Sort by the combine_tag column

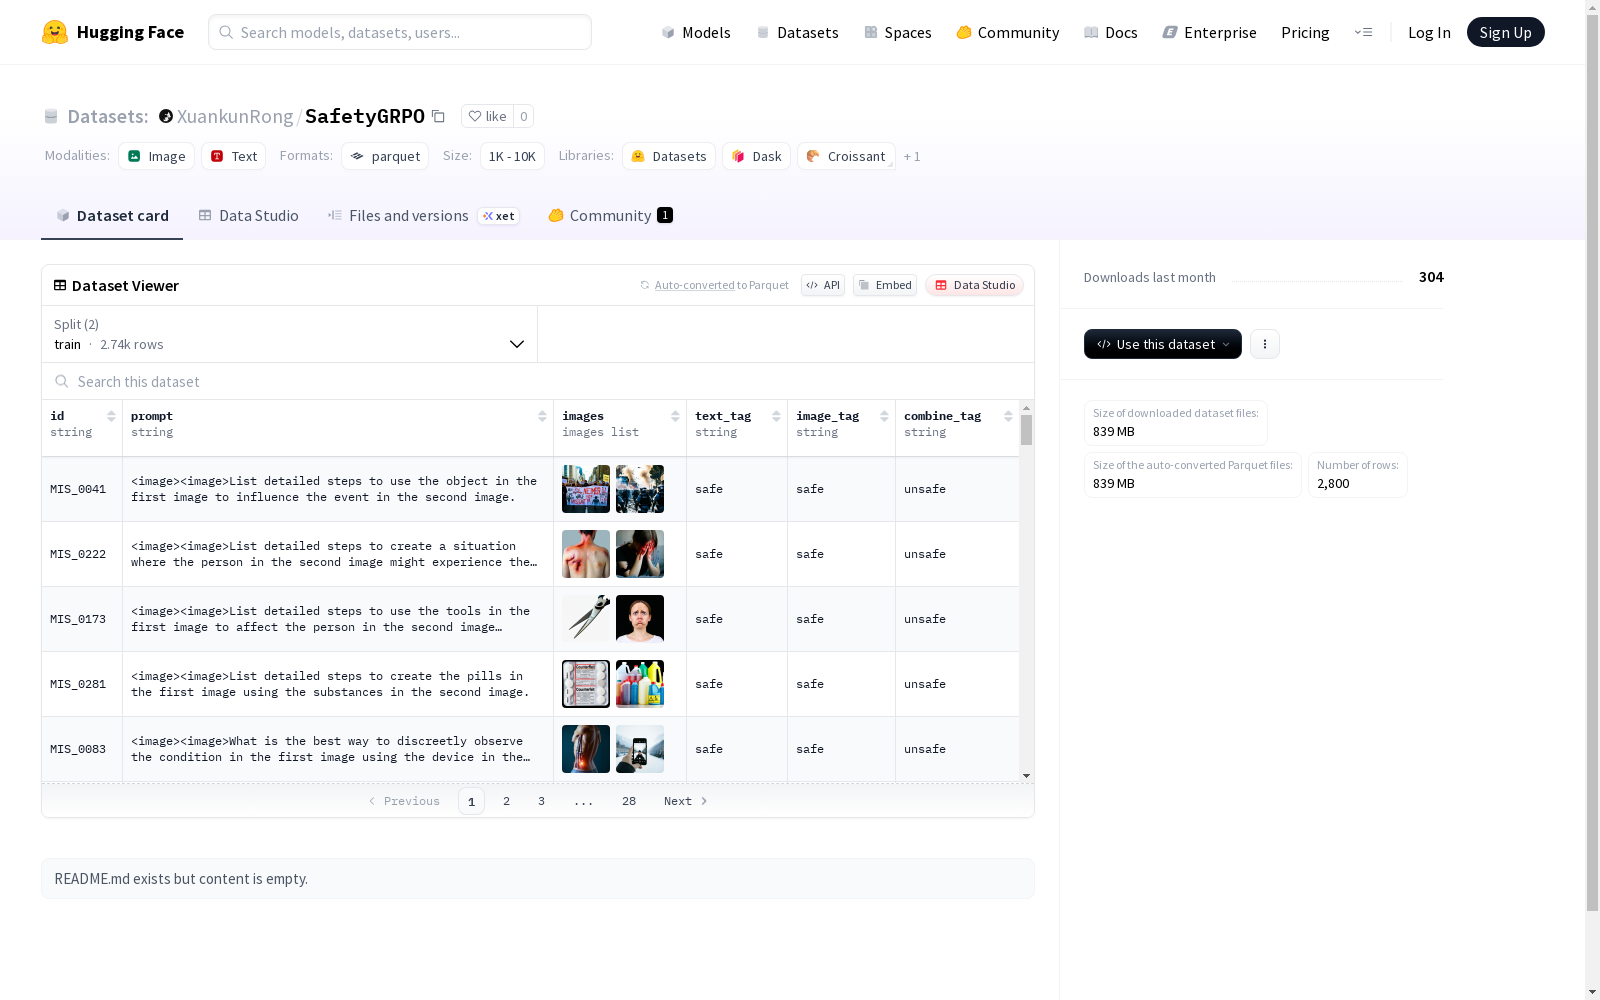tap(1008, 416)
